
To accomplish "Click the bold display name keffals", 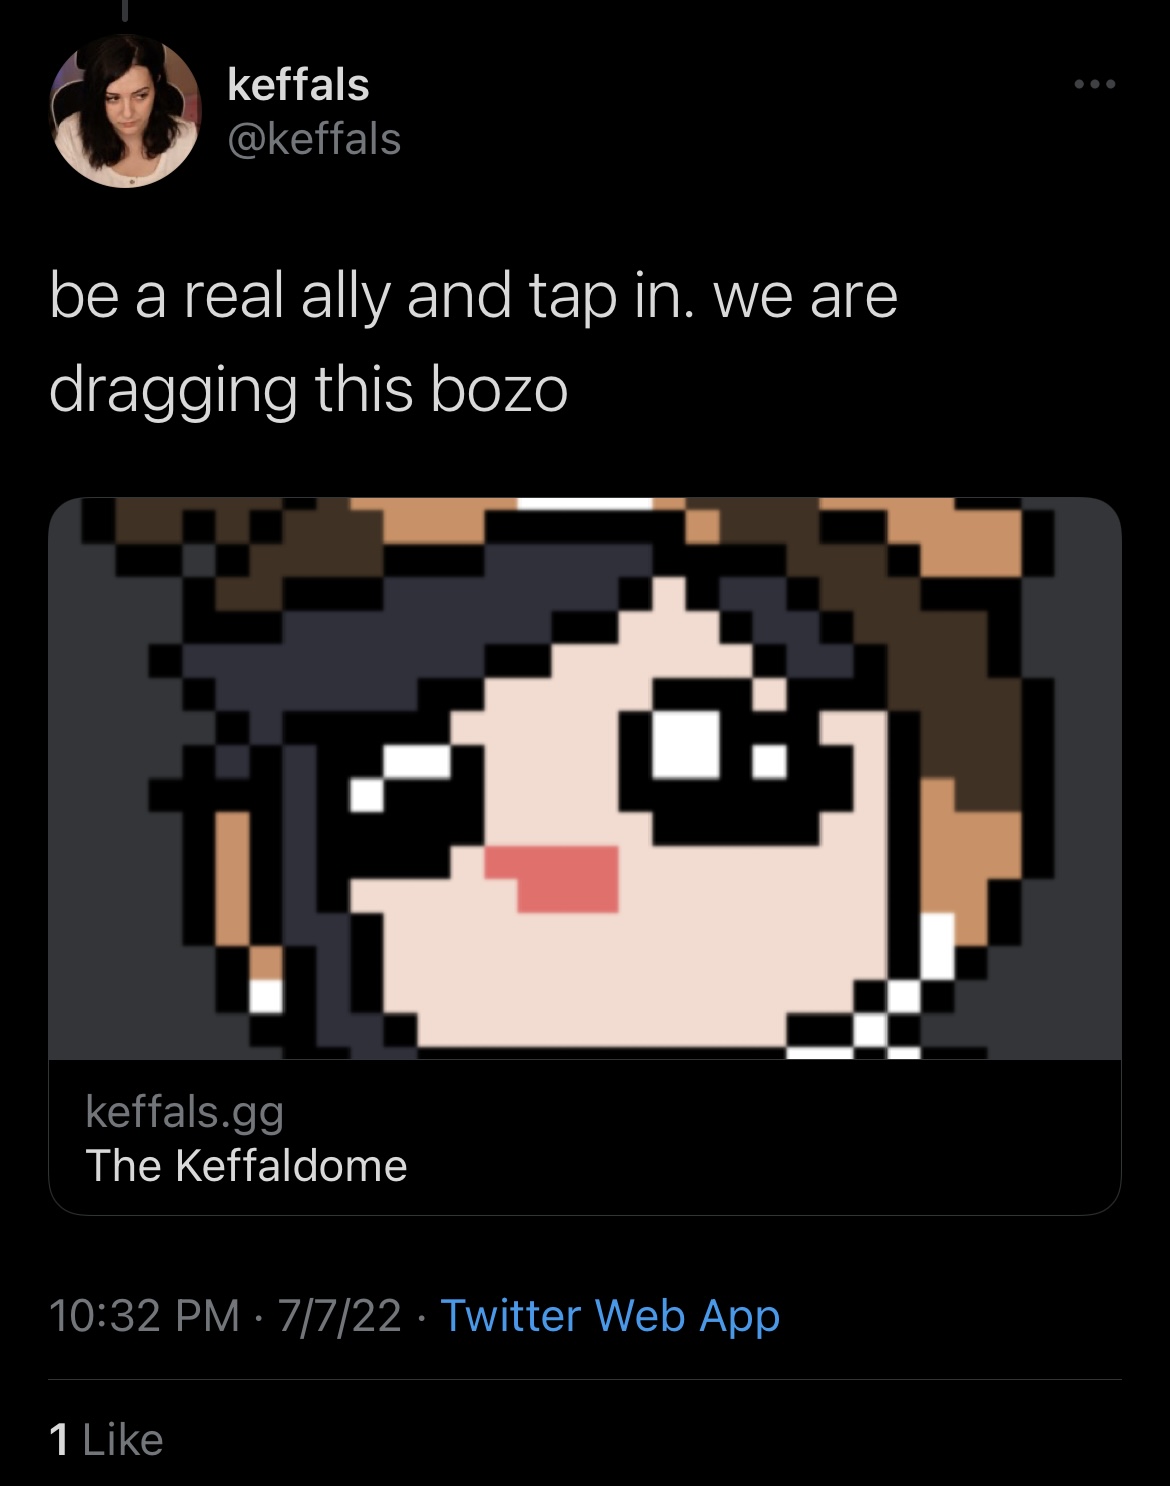I will coord(298,84).
